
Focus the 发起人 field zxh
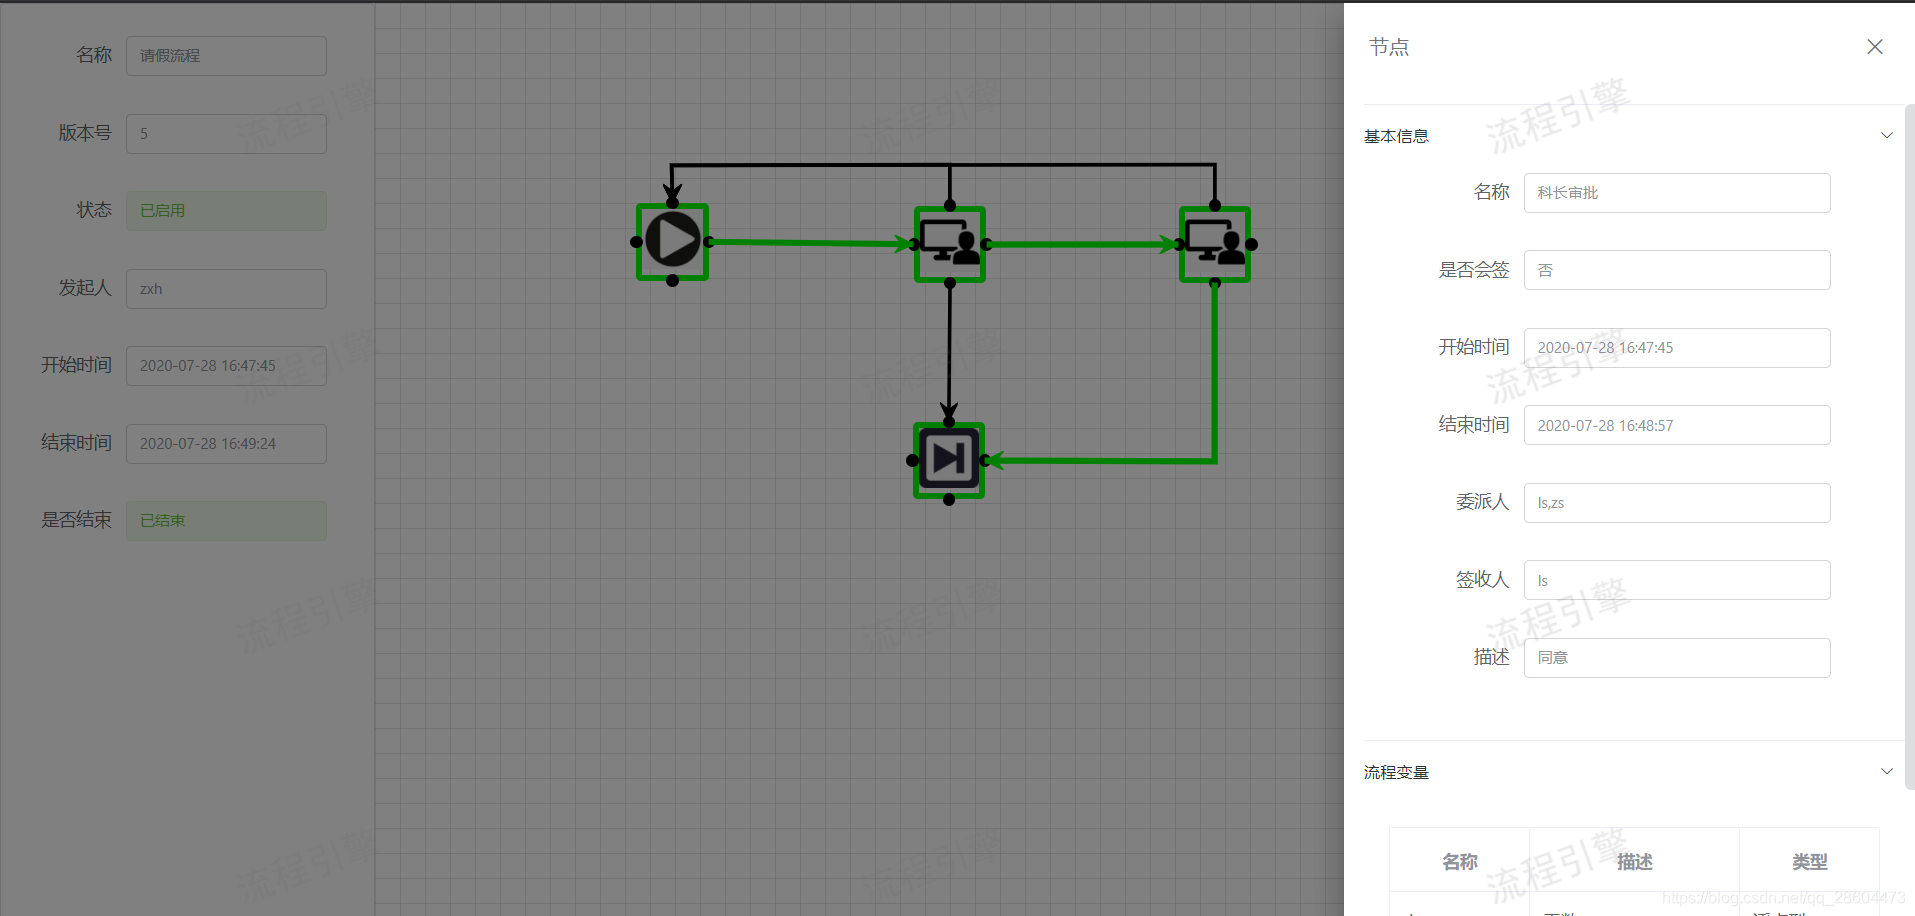click(x=226, y=288)
